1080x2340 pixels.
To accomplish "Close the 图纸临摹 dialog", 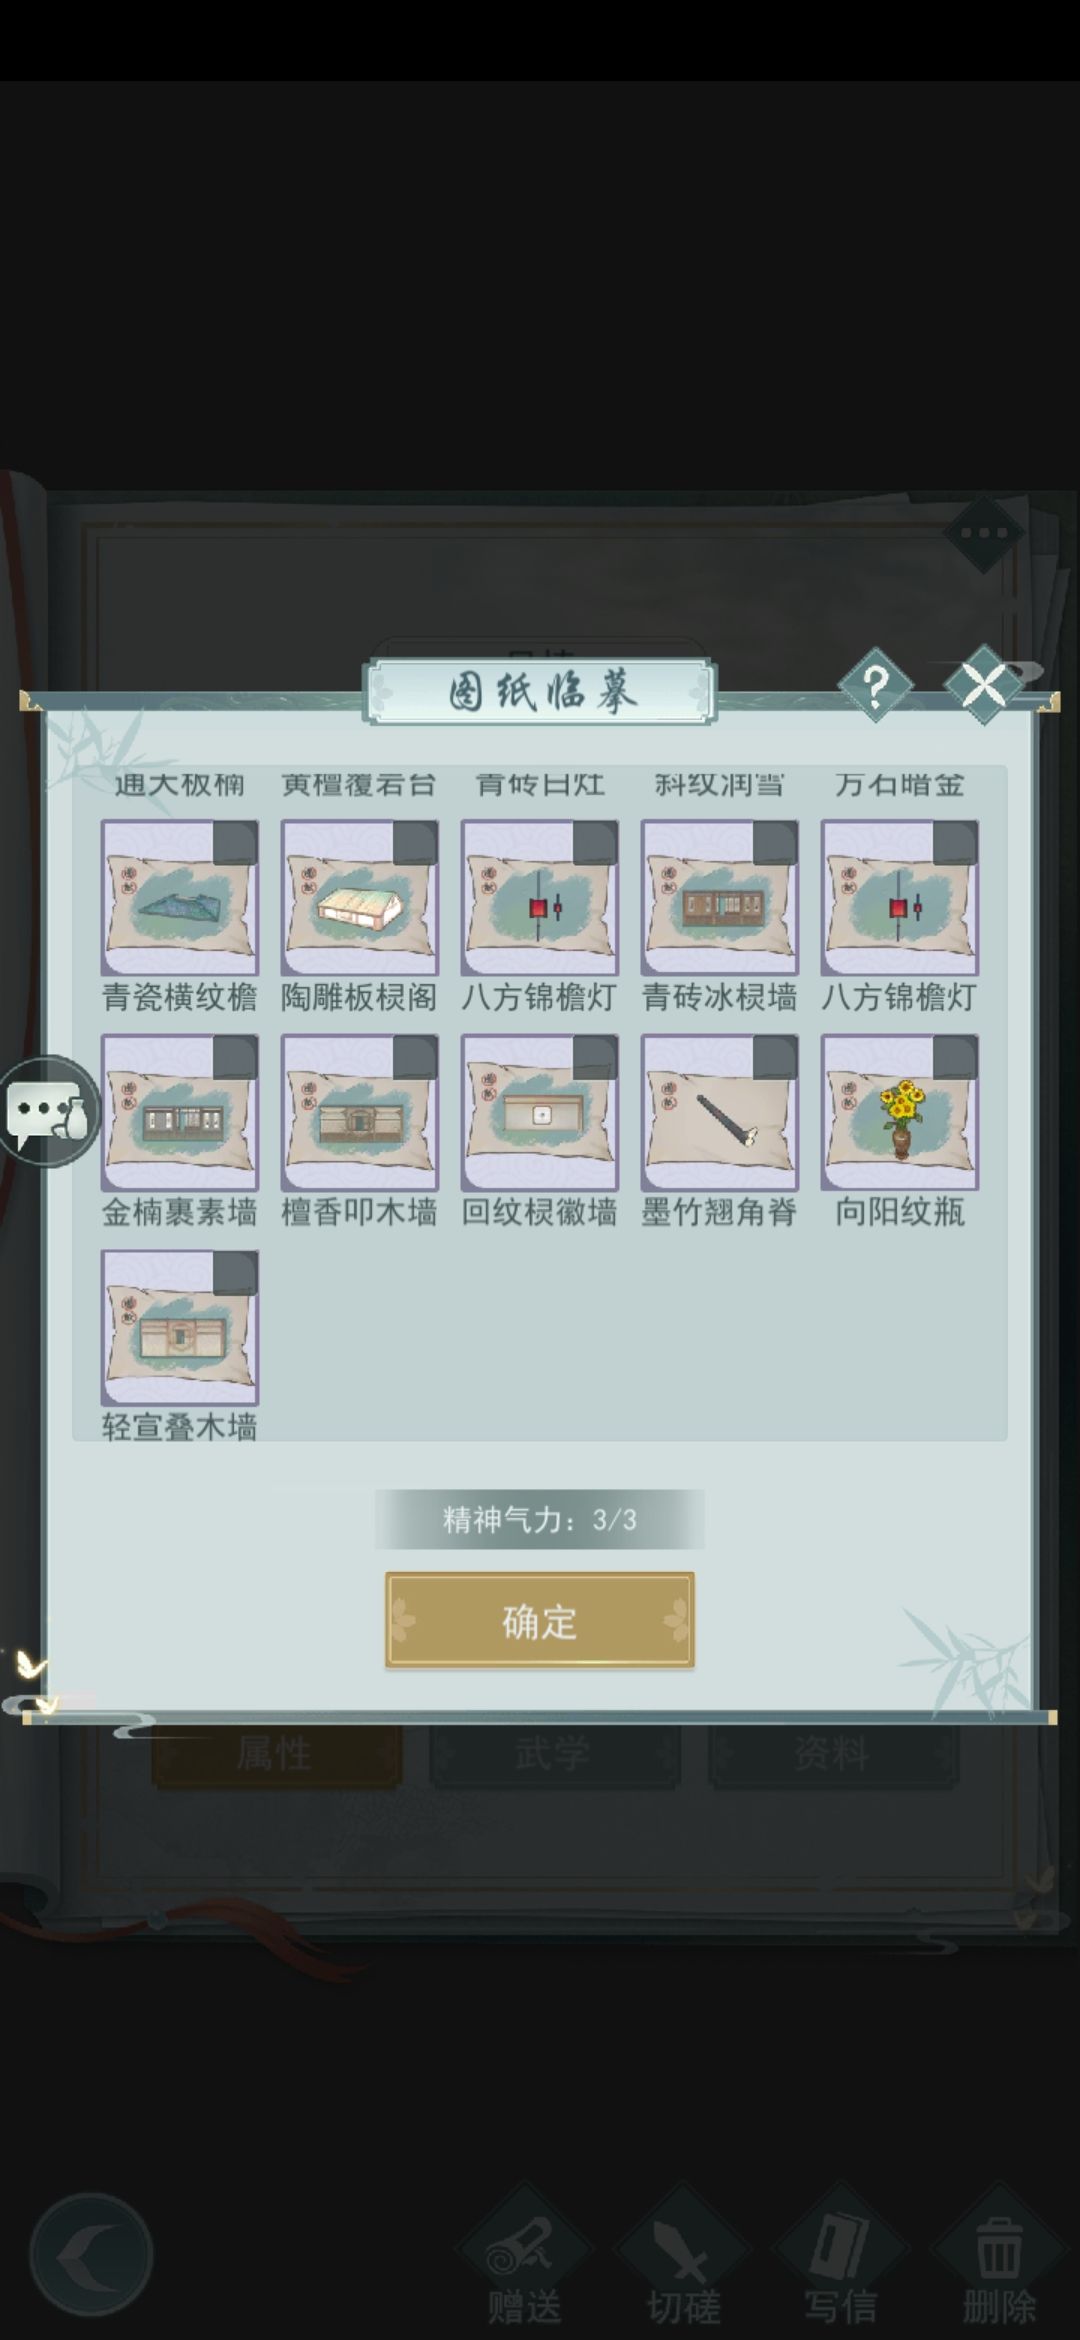I will tap(985, 686).
